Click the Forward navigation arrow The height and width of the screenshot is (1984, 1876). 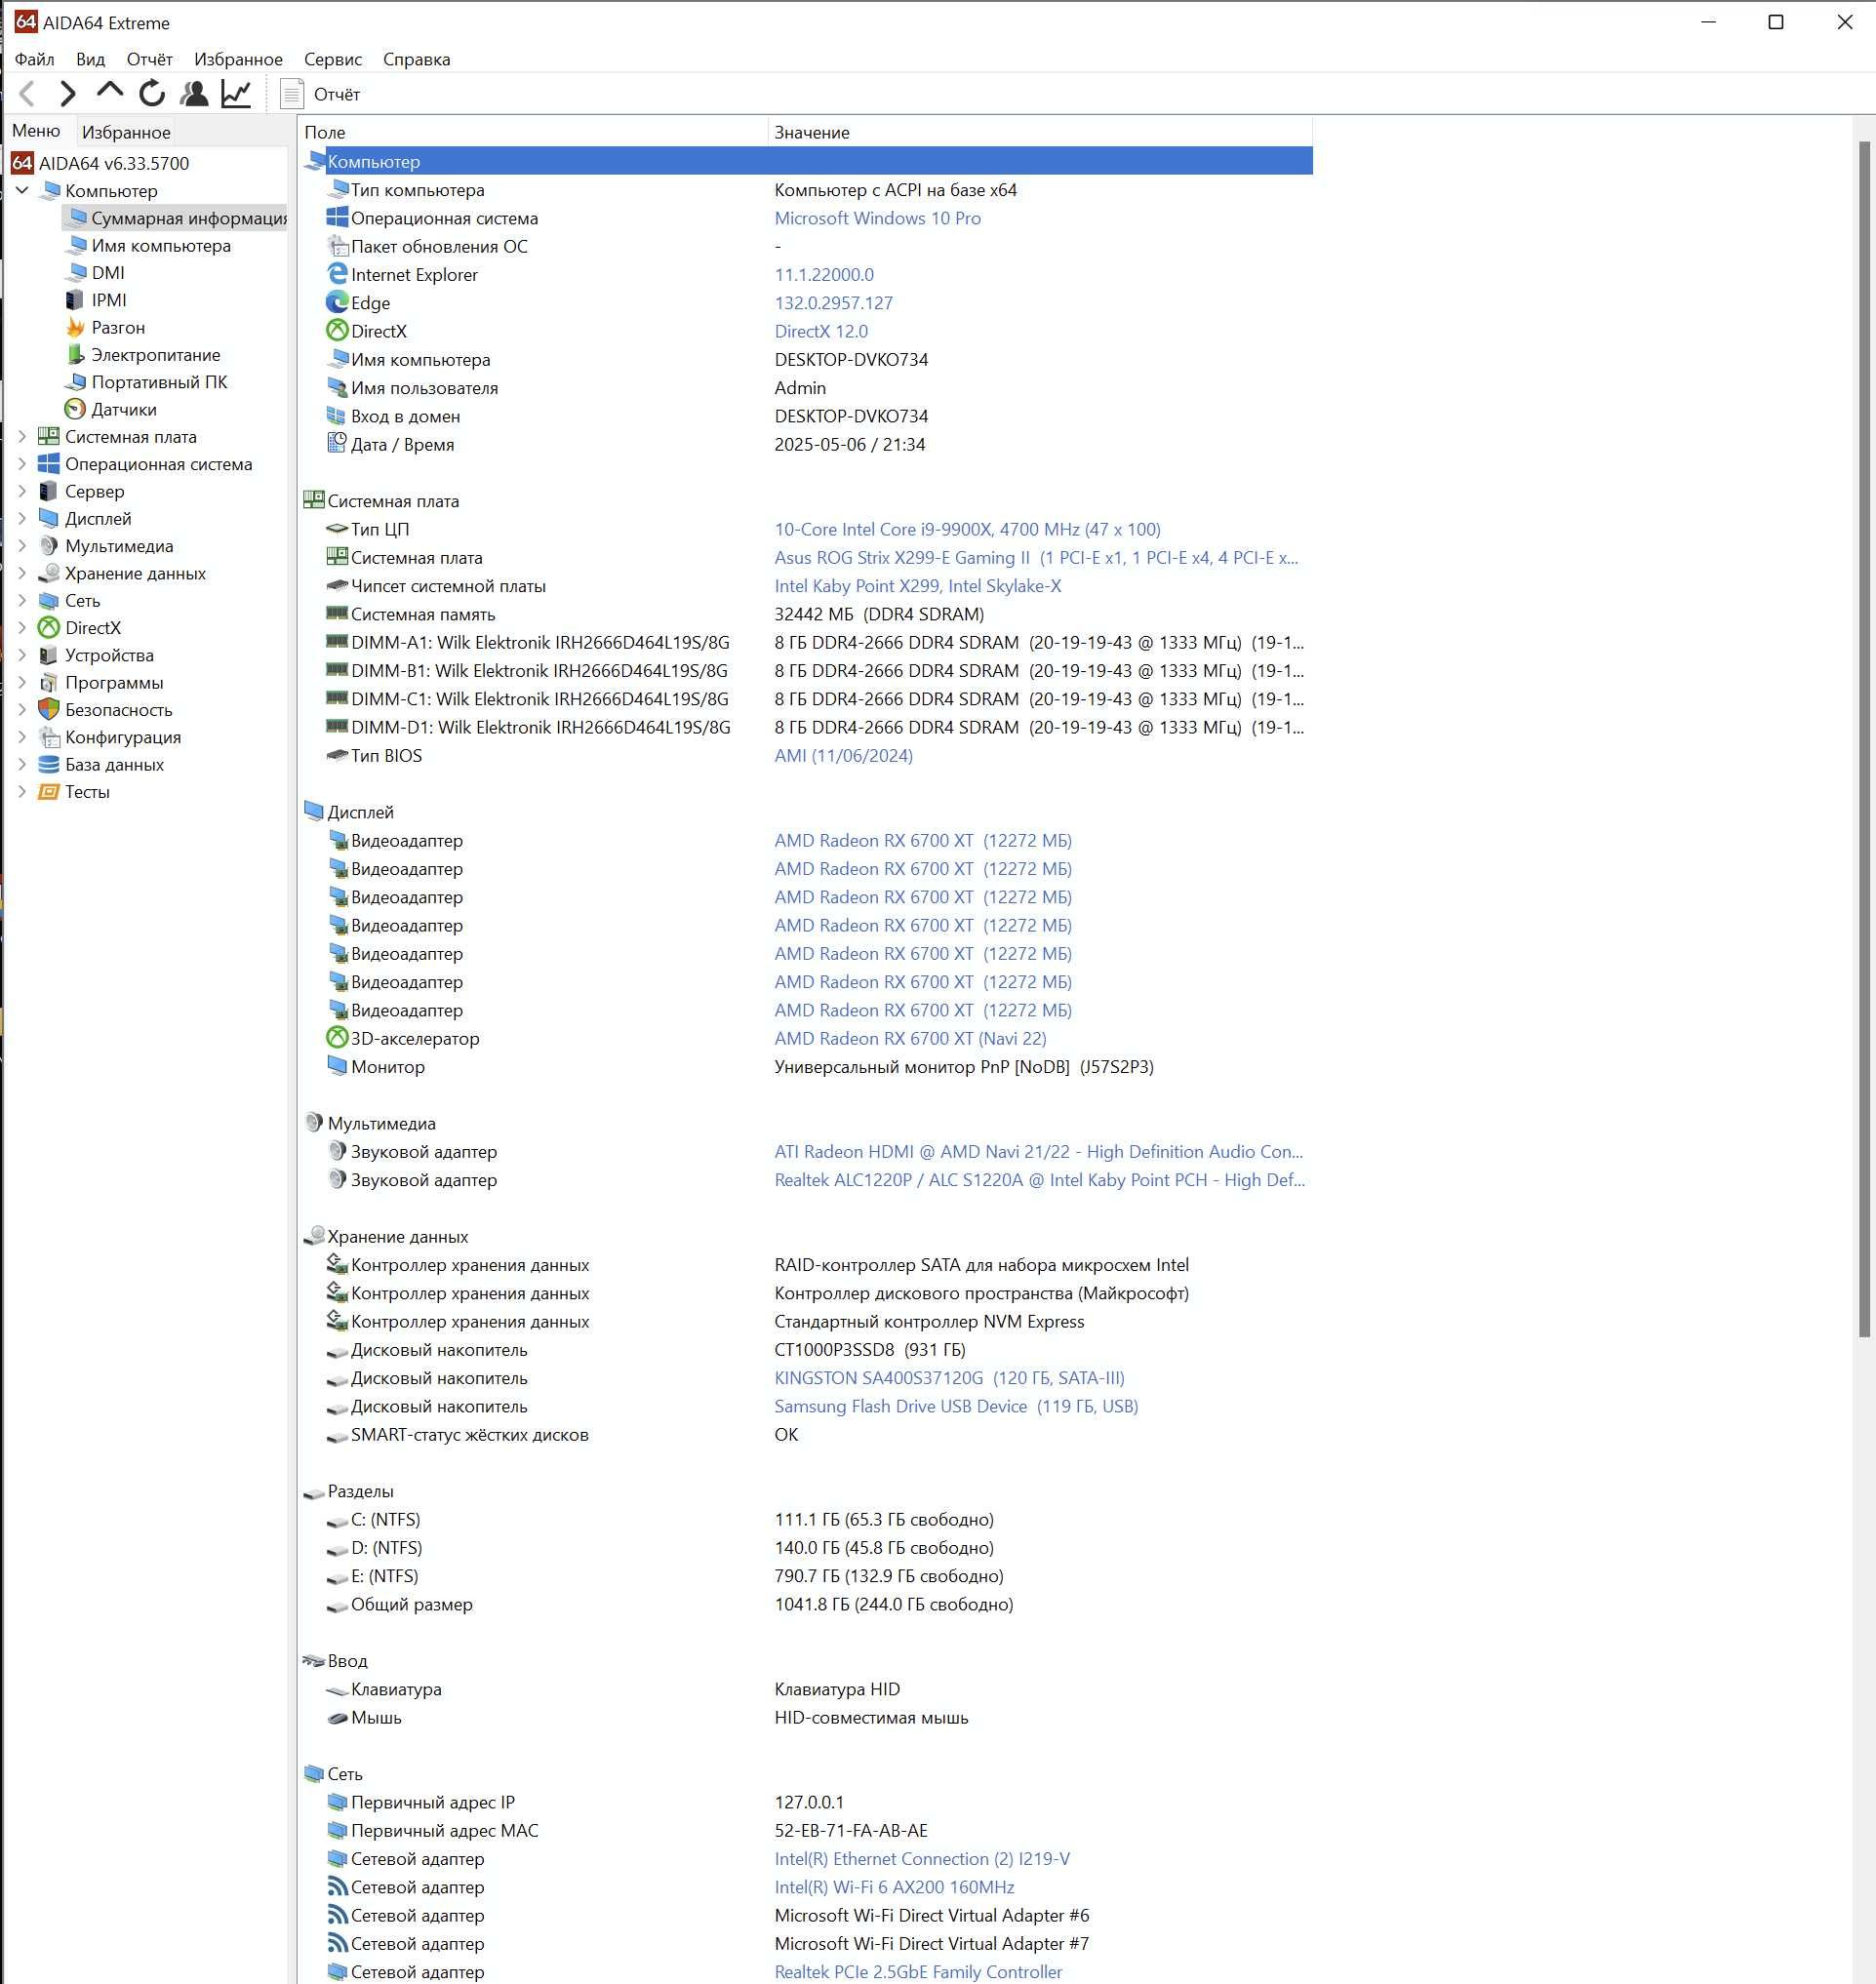coord(68,94)
